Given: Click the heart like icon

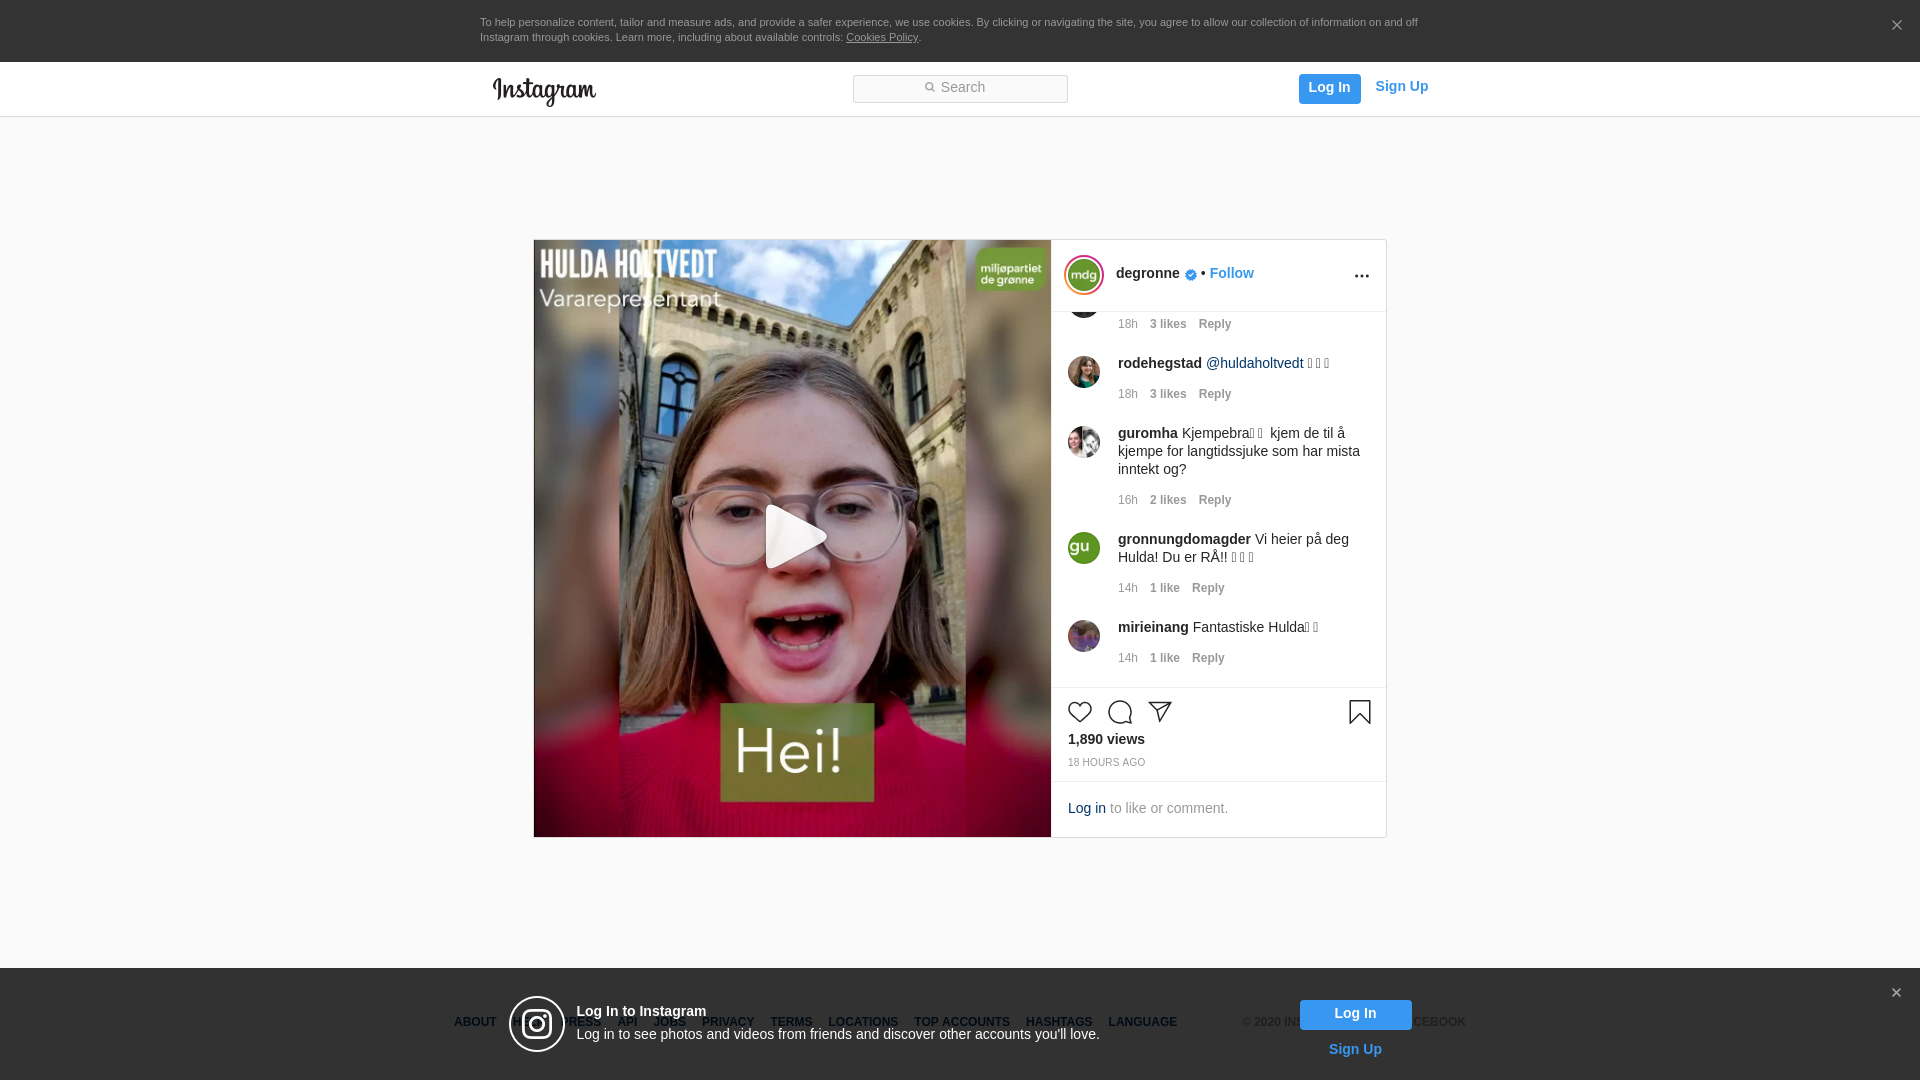Looking at the screenshot, I should [1080, 712].
